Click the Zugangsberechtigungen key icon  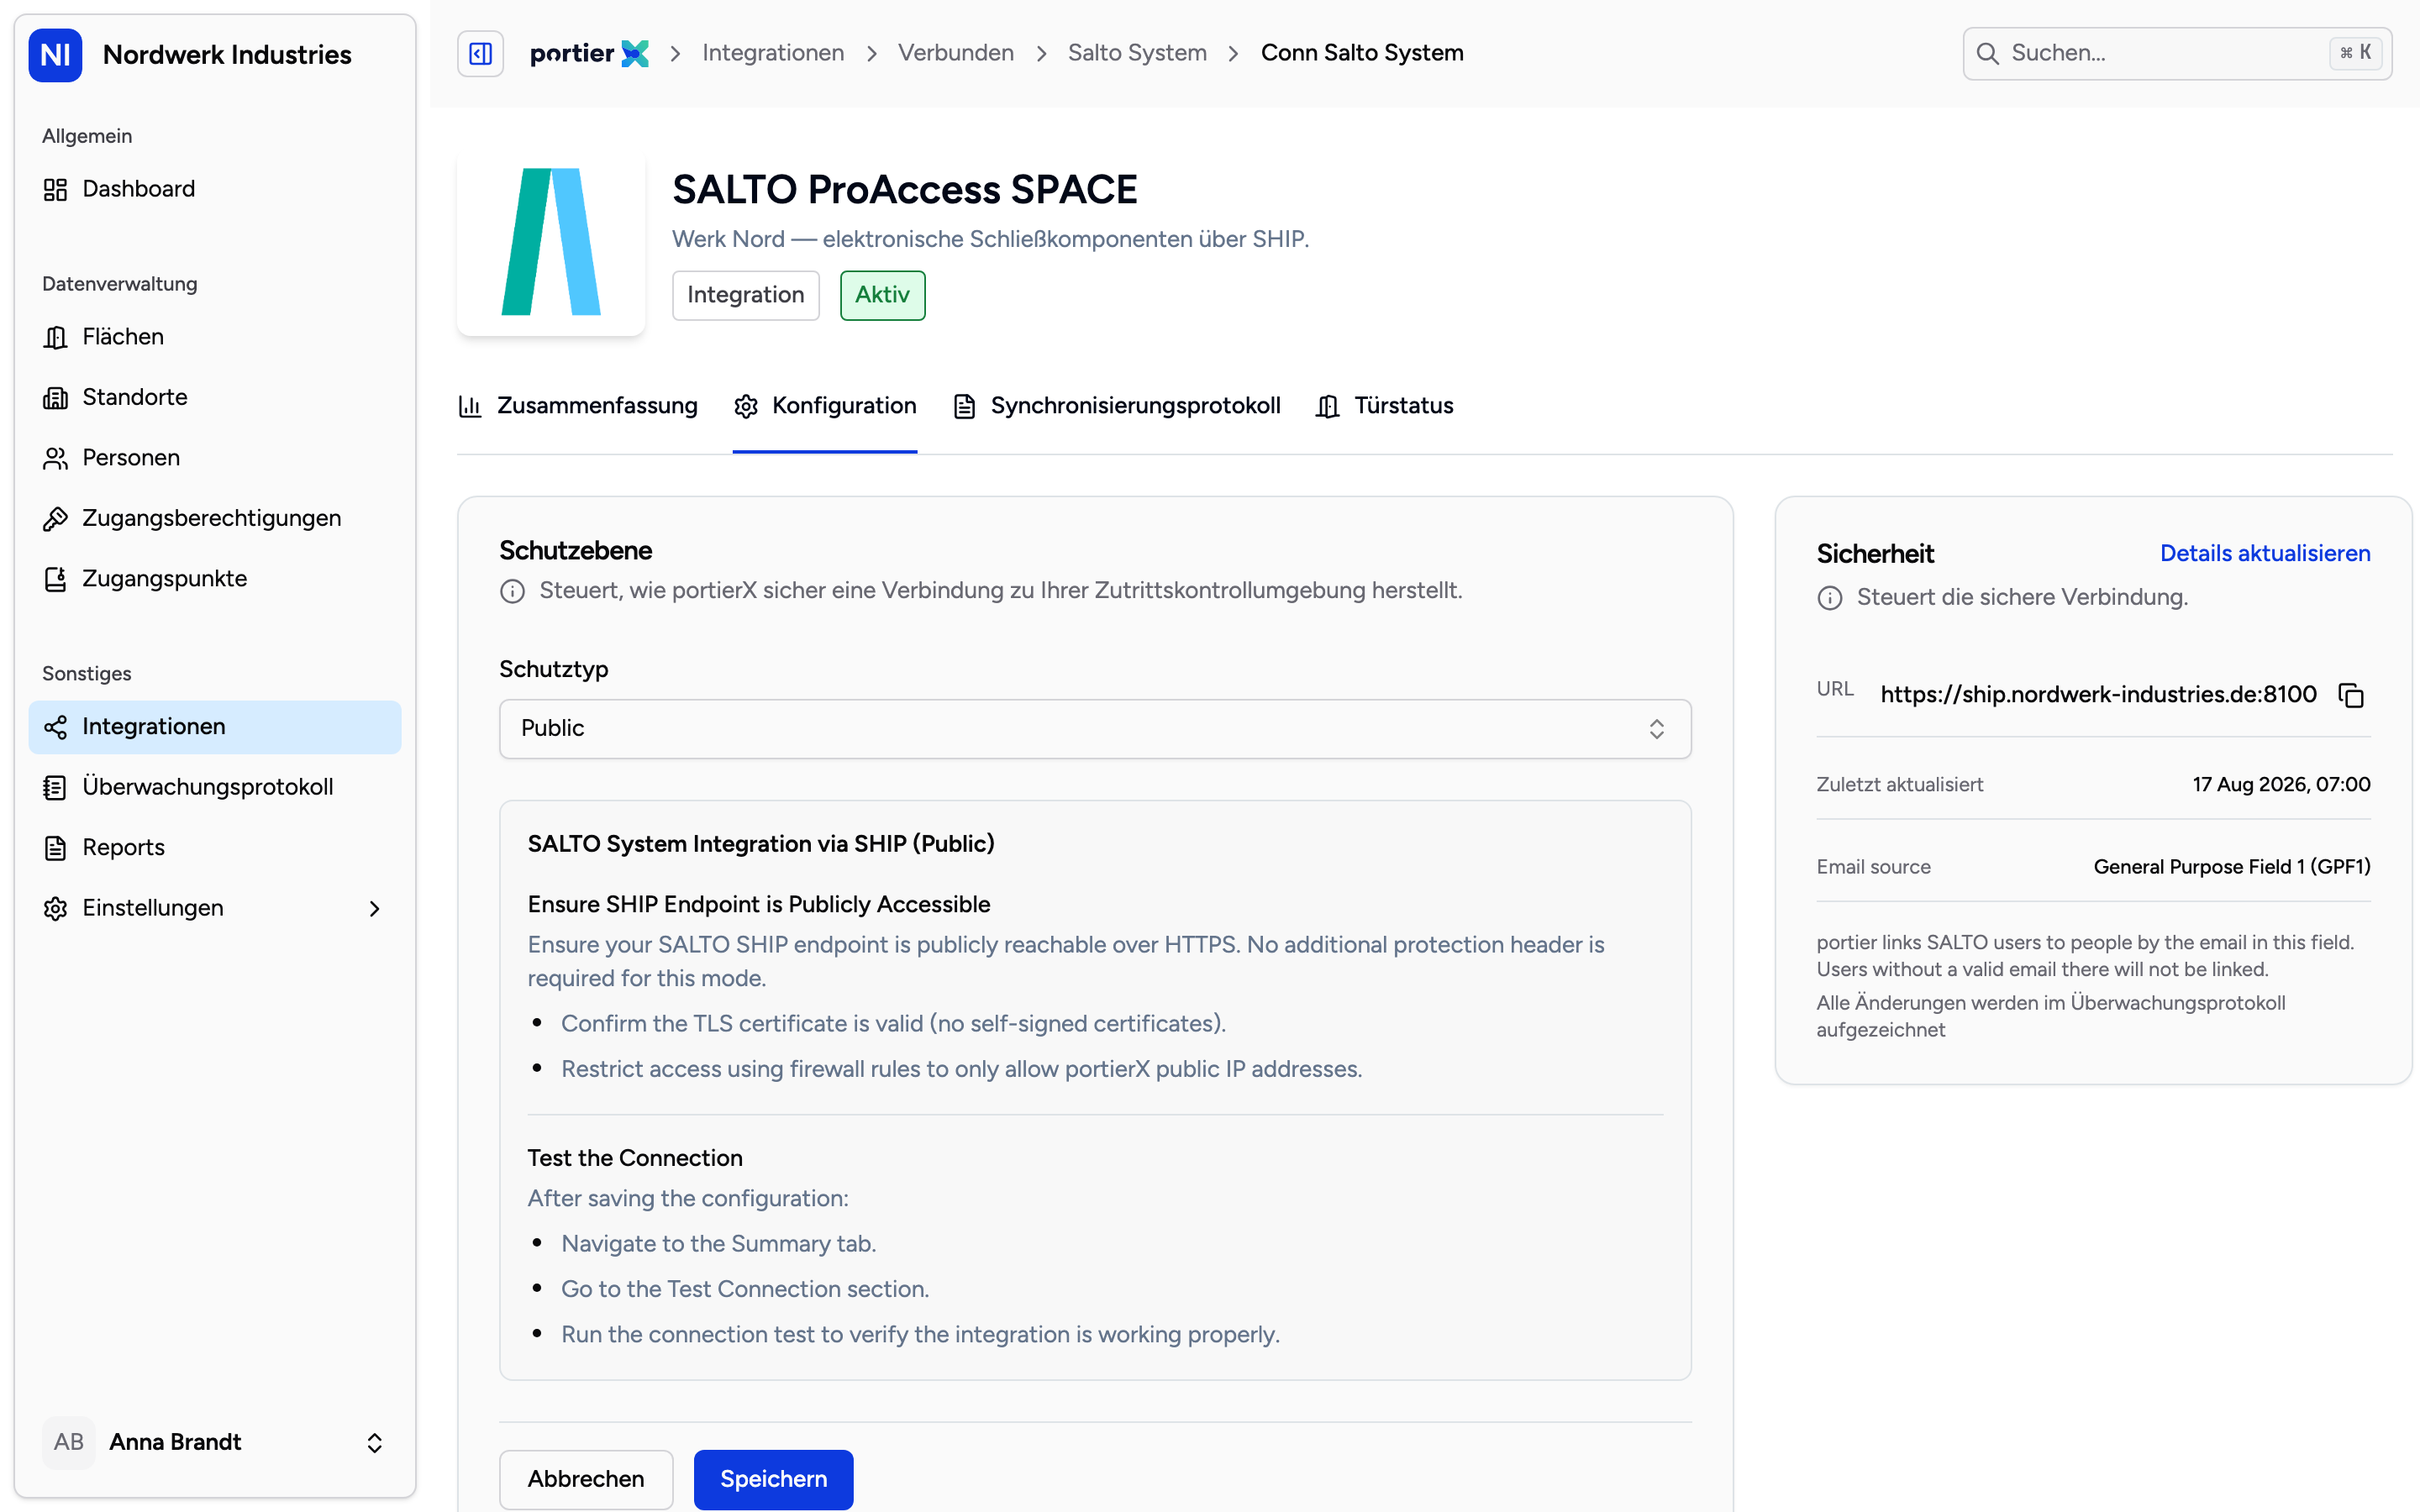click(55, 518)
